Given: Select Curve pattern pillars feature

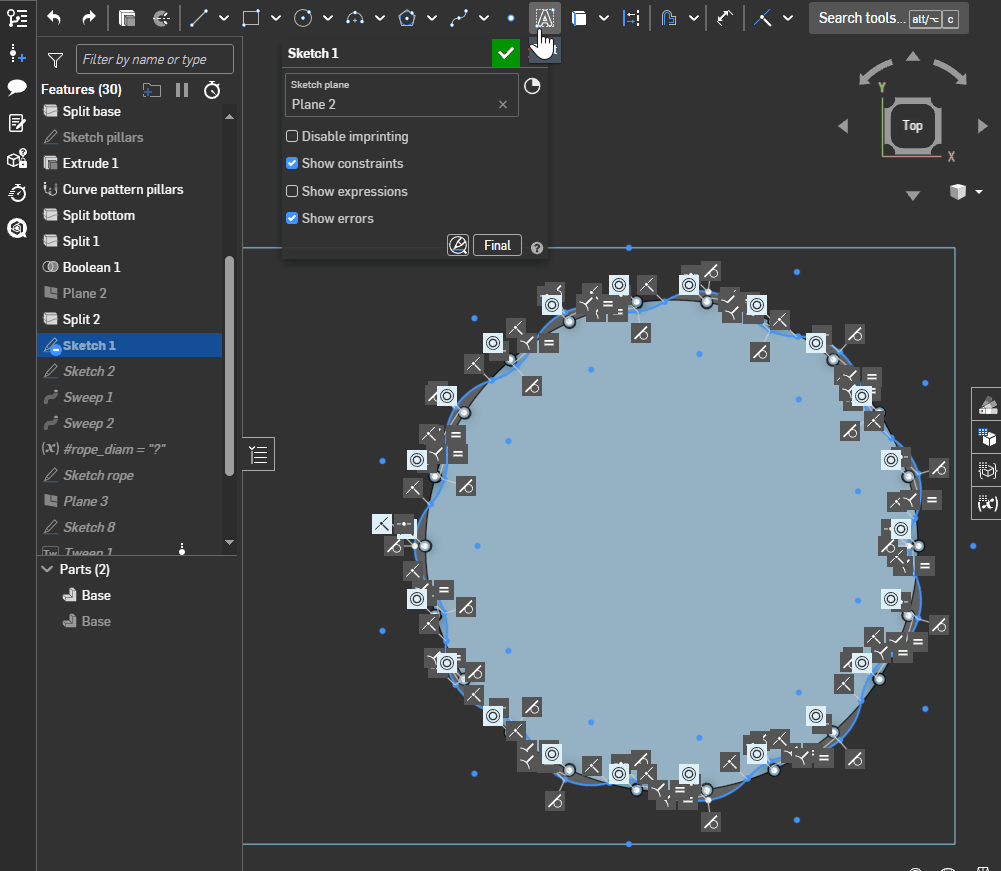Looking at the screenshot, I should click(x=122, y=189).
